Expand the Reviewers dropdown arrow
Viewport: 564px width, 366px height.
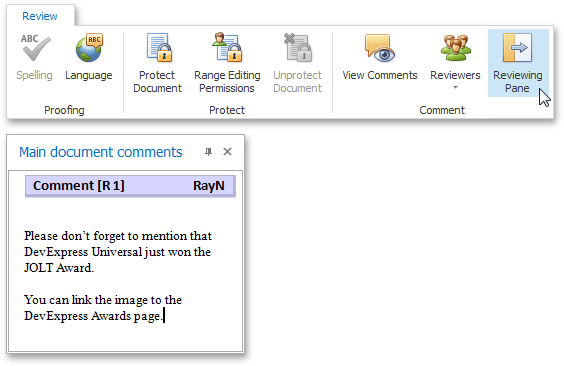(455, 87)
